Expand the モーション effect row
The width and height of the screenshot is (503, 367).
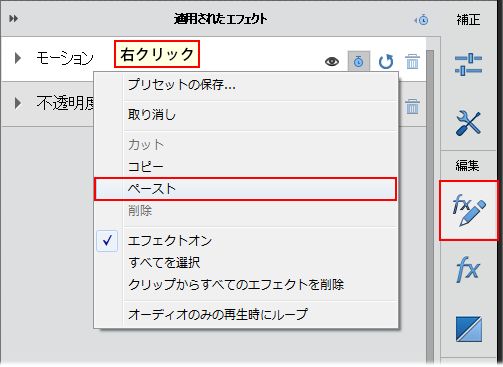point(18,58)
